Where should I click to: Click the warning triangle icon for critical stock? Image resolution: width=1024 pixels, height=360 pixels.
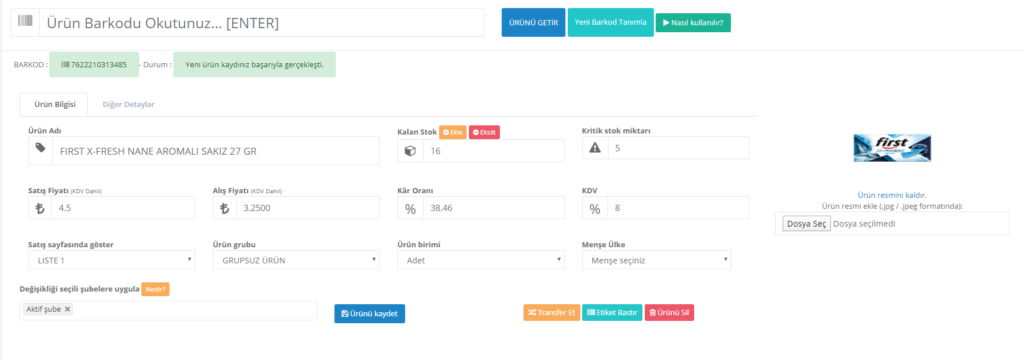click(x=595, y=148)
